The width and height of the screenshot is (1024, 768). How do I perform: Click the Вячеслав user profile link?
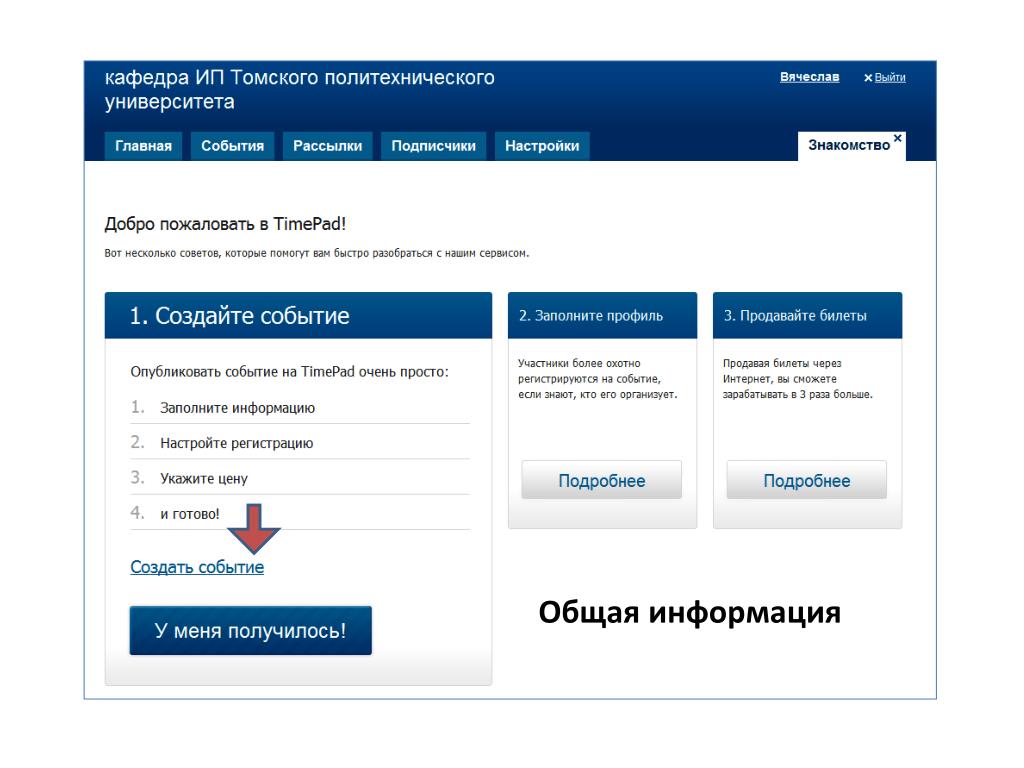point(809,77)
